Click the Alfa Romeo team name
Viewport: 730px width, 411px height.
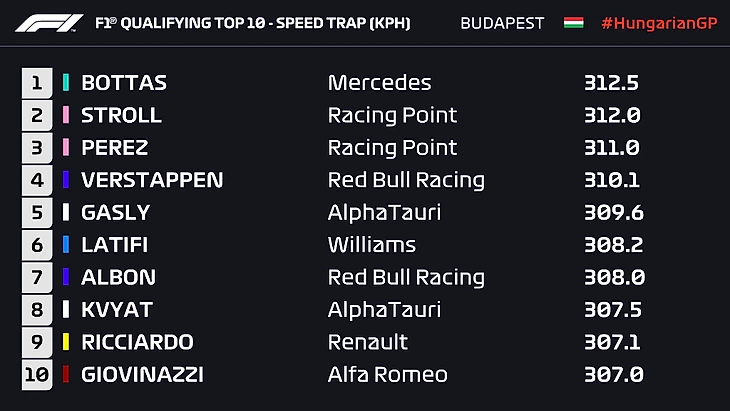386,375
